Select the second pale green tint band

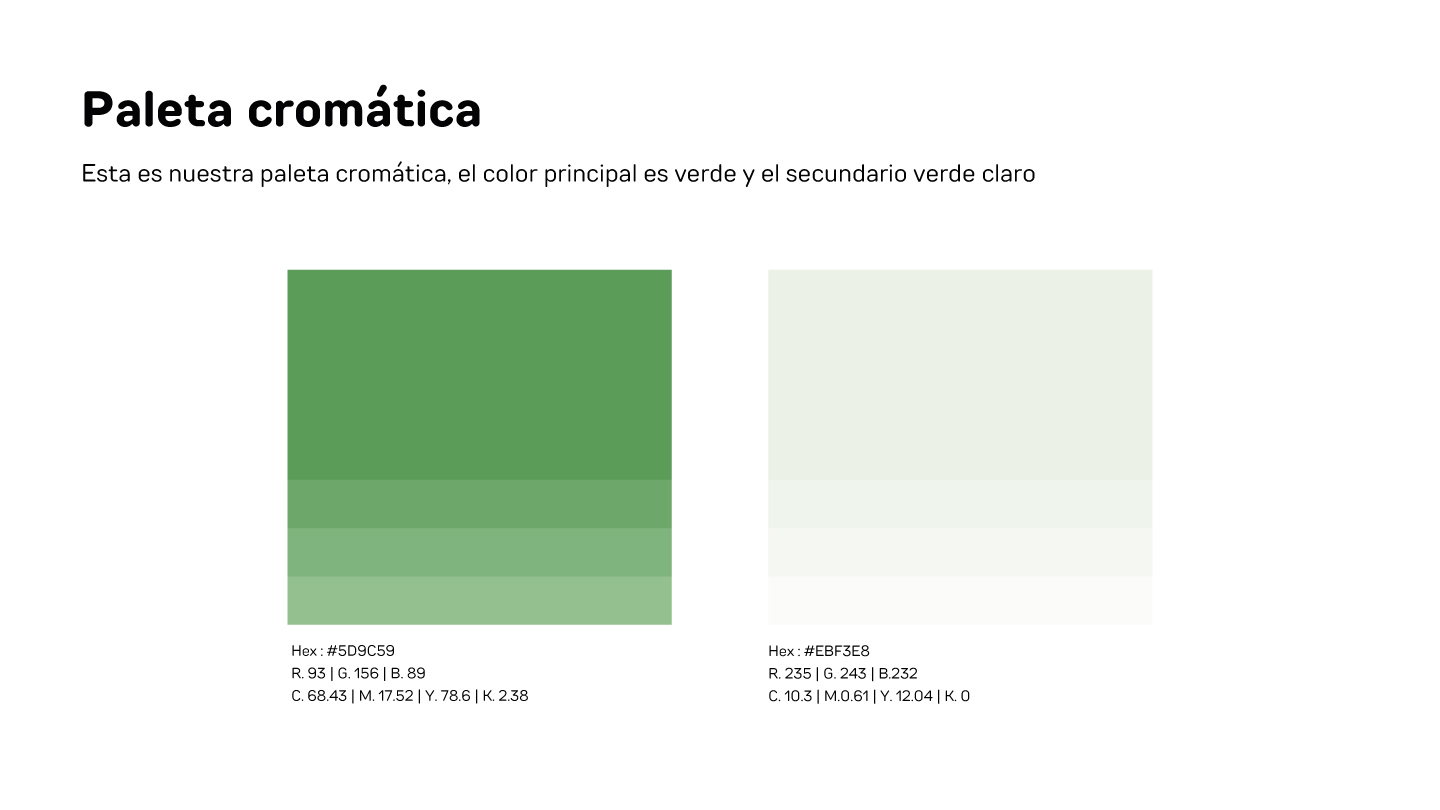(959, 504)
